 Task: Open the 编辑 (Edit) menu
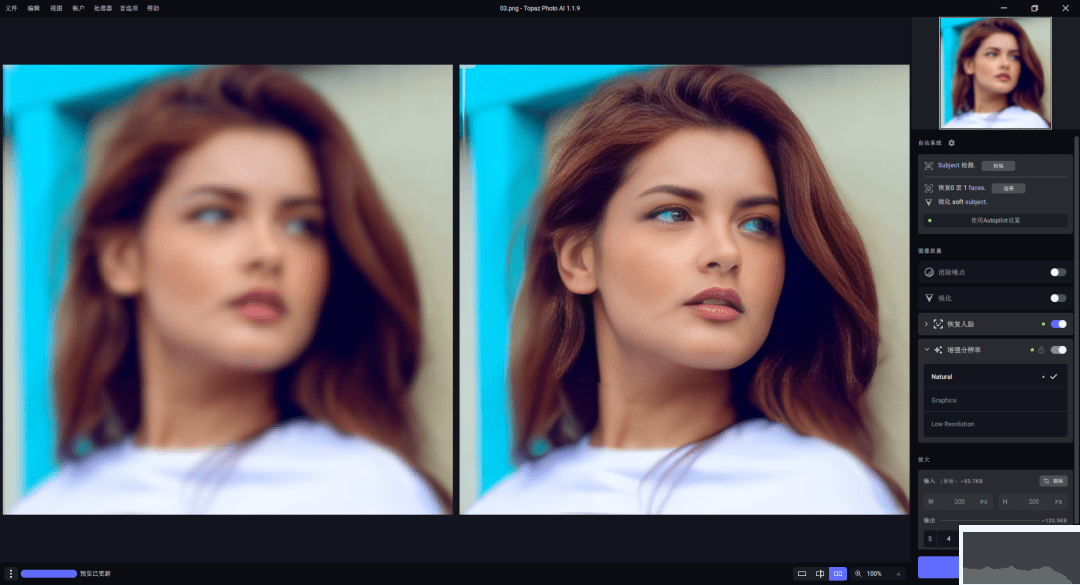(34, 8)
